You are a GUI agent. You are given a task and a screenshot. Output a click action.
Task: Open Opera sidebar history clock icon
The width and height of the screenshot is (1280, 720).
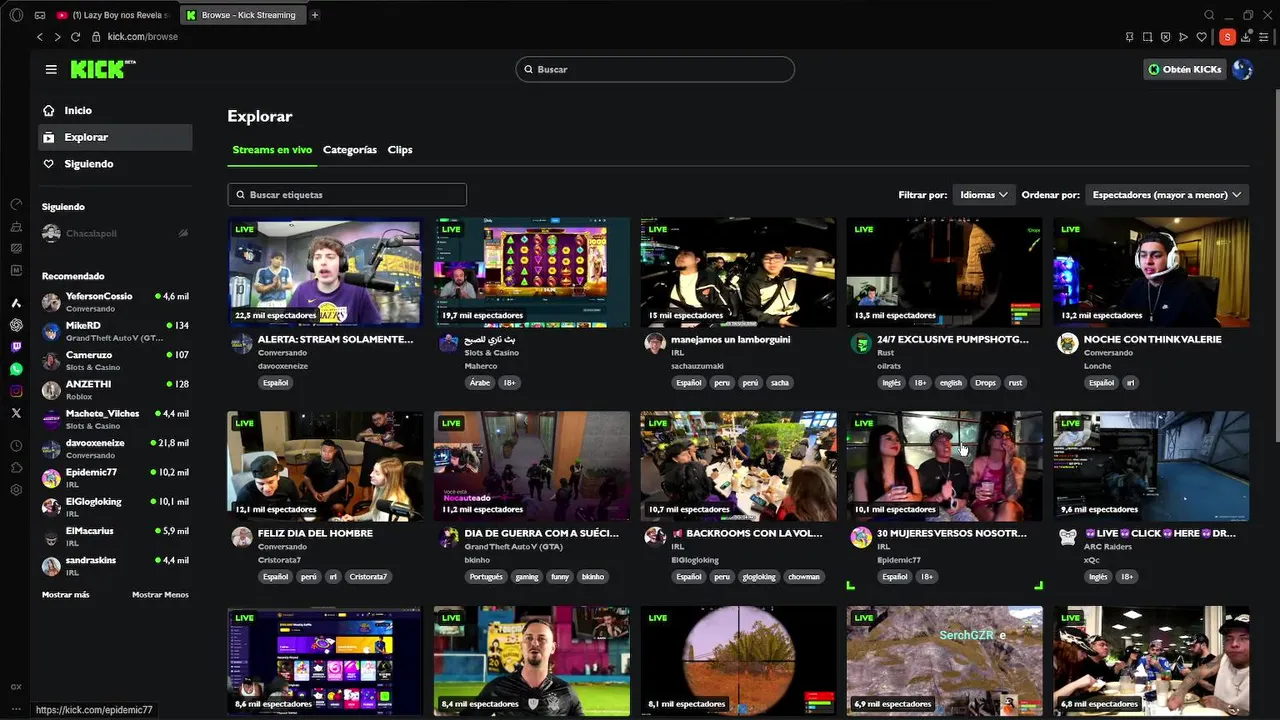16,446
